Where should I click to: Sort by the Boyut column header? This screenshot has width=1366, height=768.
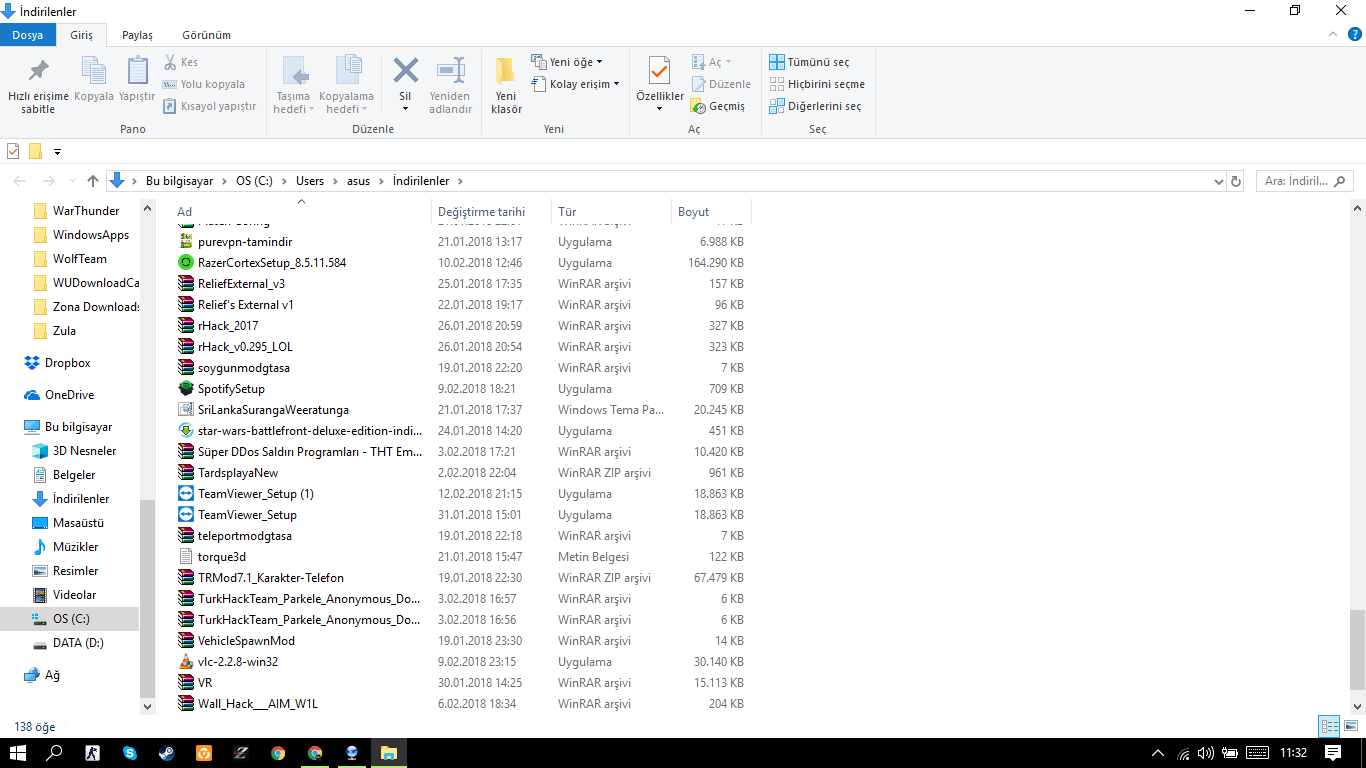point(710,212)
